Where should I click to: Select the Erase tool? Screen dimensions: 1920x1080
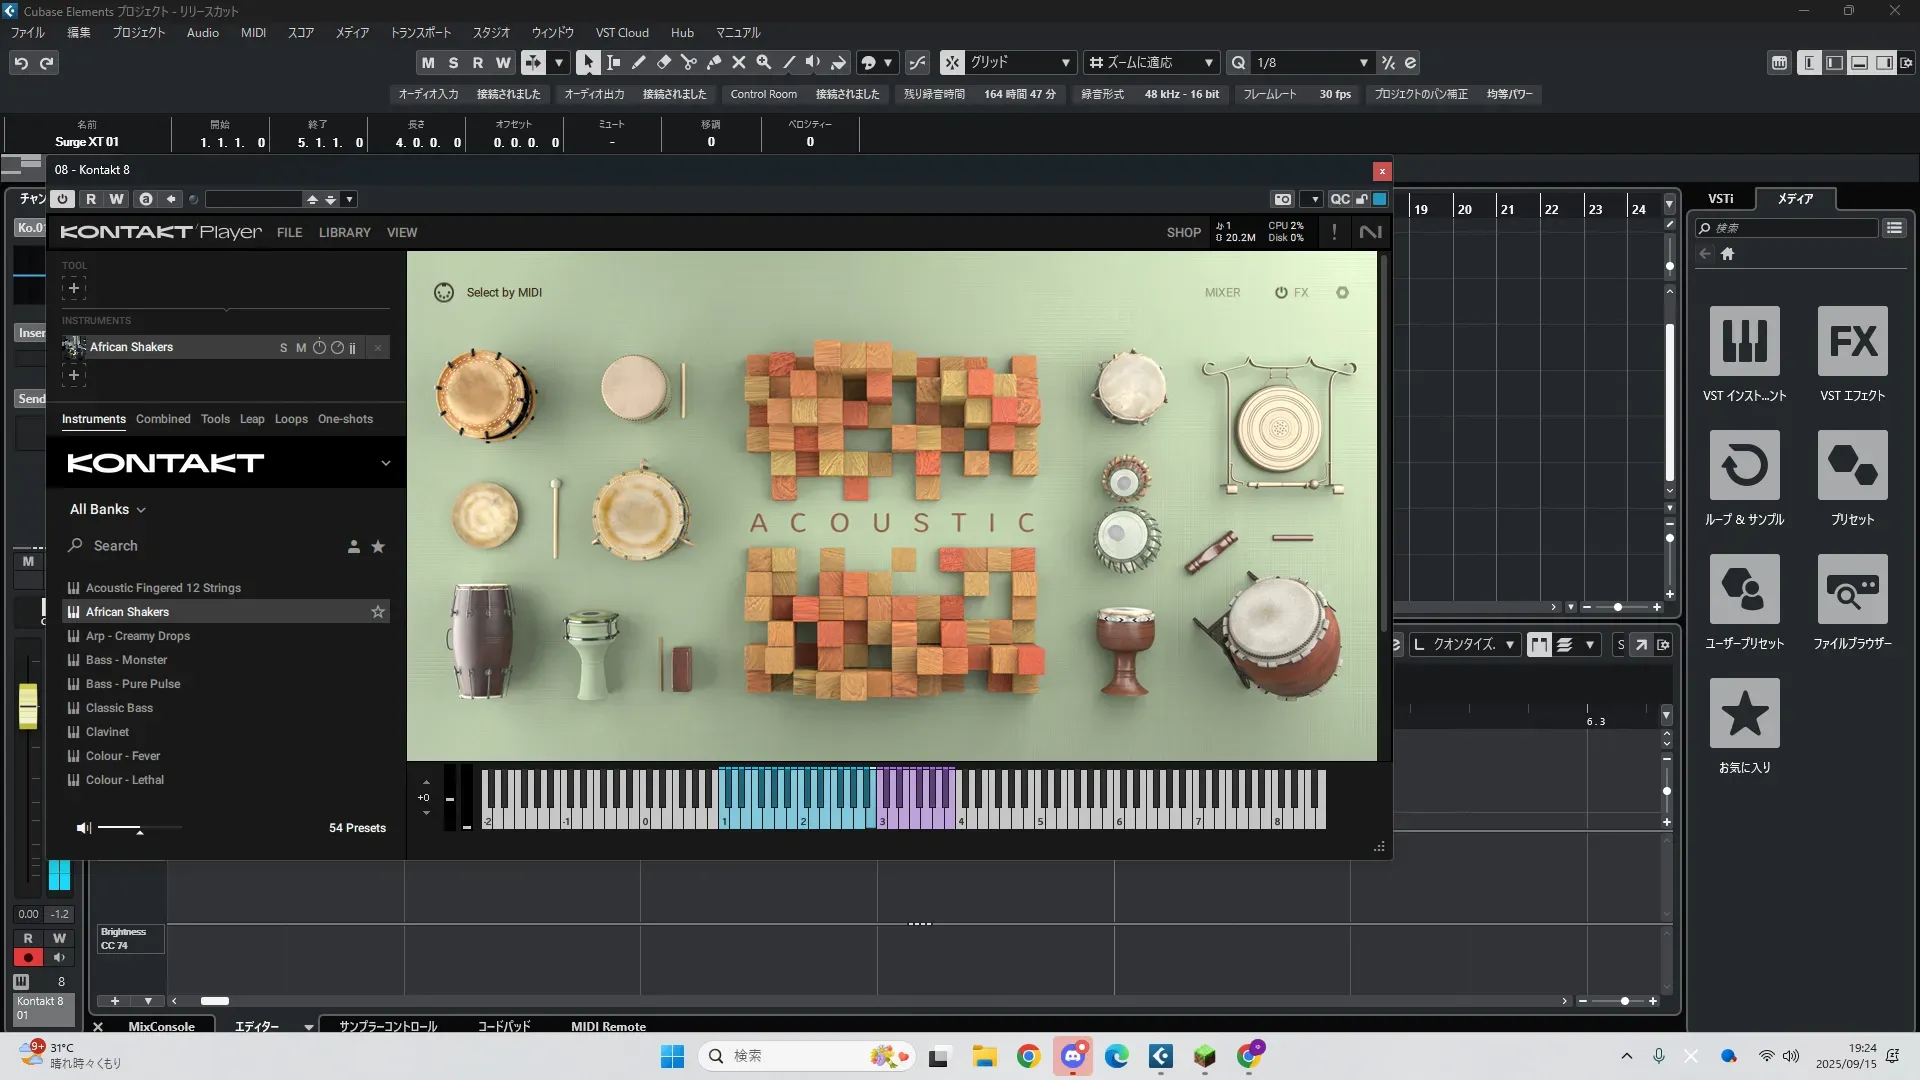pyautogui.click(x=663, y=62)
